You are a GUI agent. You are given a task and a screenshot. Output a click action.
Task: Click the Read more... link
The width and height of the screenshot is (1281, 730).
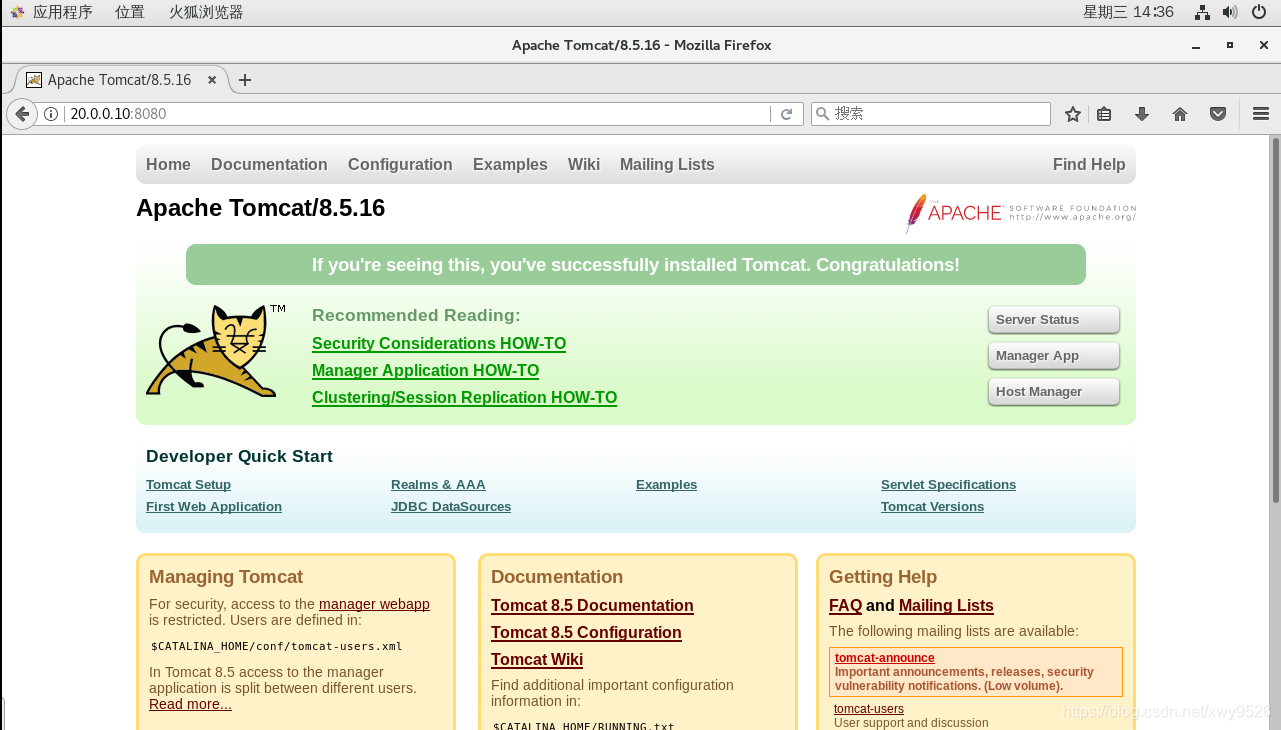coord(190,704)
